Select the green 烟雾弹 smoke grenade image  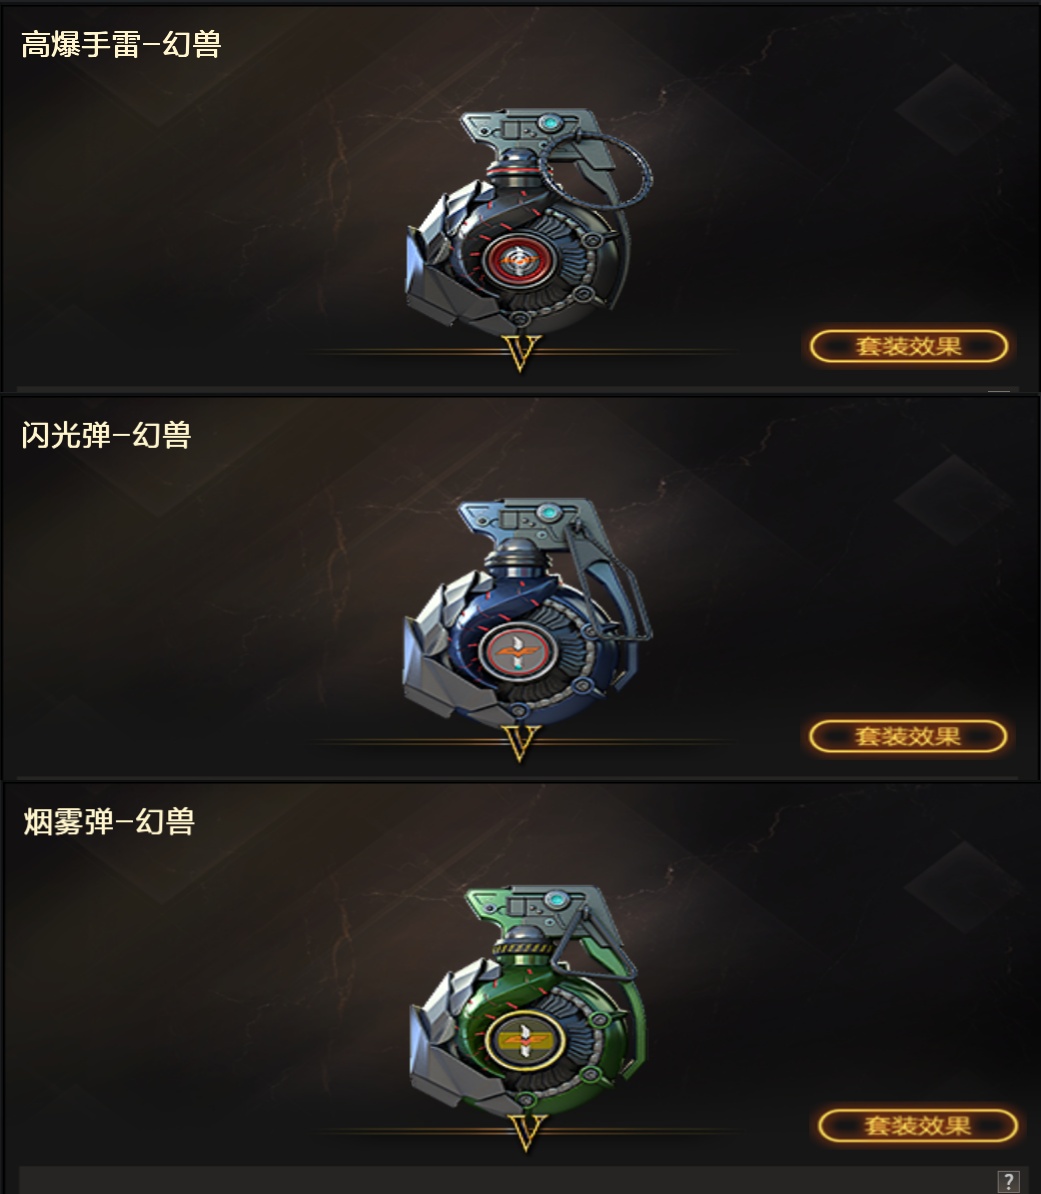528,999
